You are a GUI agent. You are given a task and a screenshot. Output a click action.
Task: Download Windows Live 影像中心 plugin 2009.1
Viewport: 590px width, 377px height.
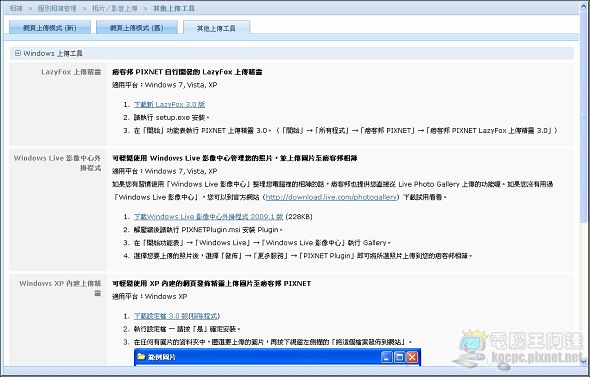pos(208,216)
